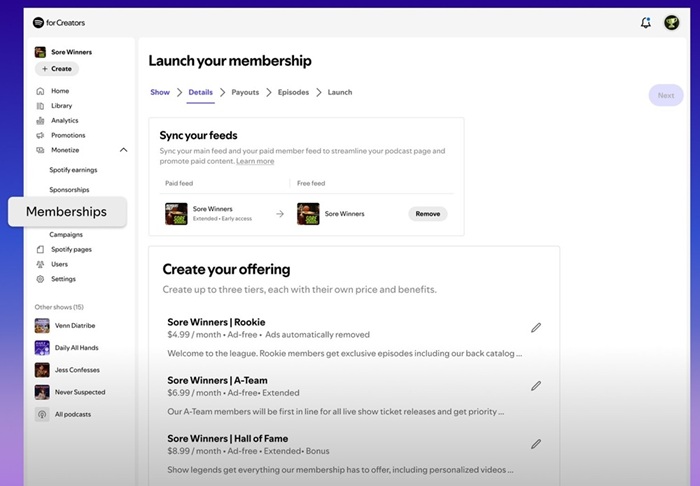Open Sponsorships in sidebar
This screenshot has width=700, height=486.
click(x=69, y=190)
